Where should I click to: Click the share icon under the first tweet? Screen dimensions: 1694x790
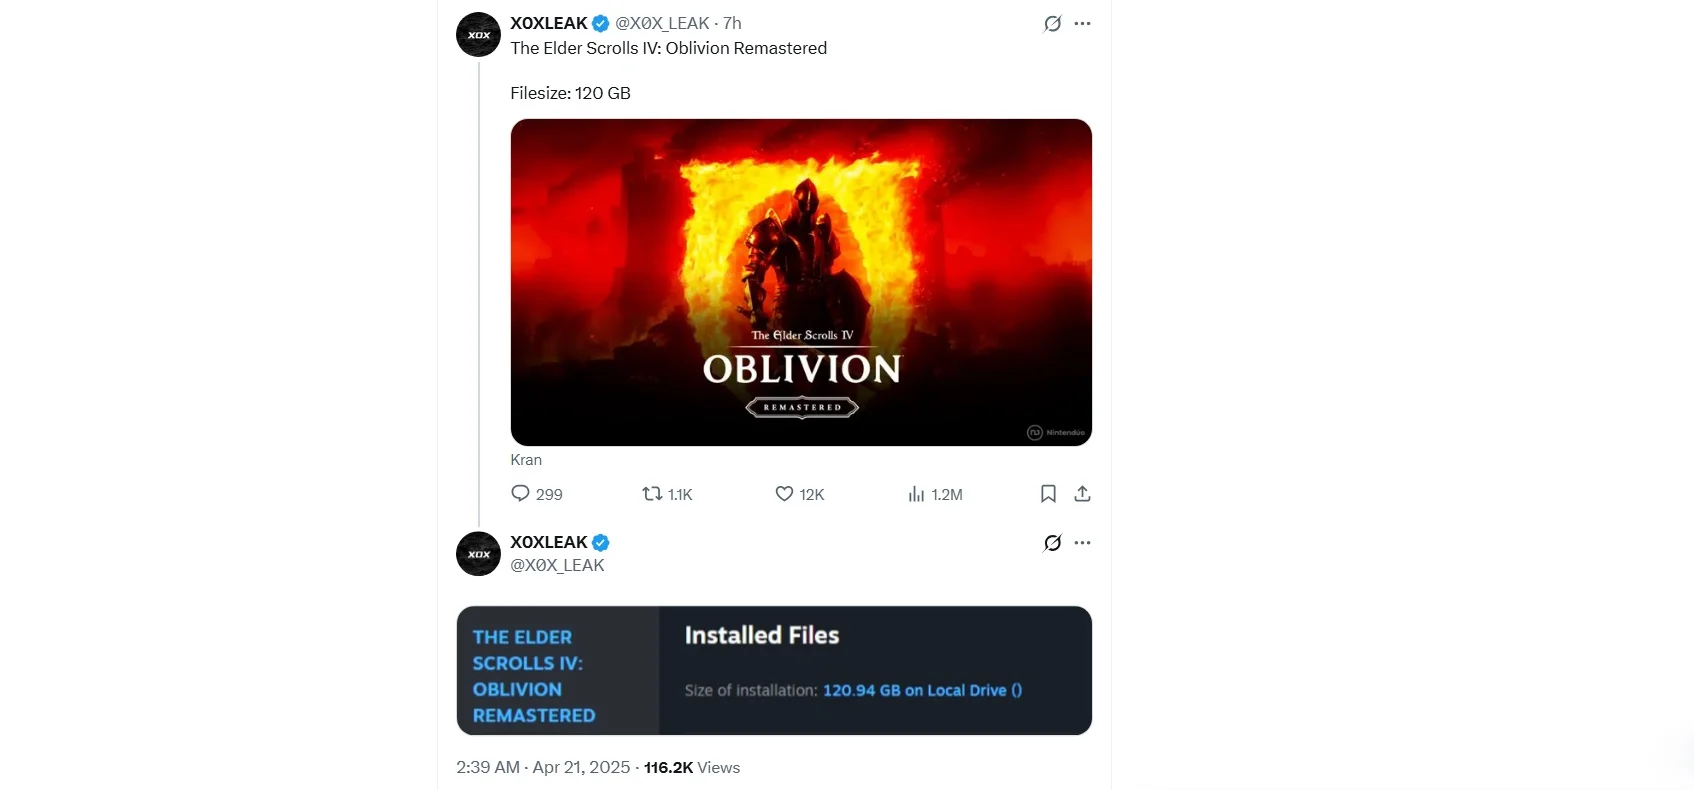tap(1082, 494)
